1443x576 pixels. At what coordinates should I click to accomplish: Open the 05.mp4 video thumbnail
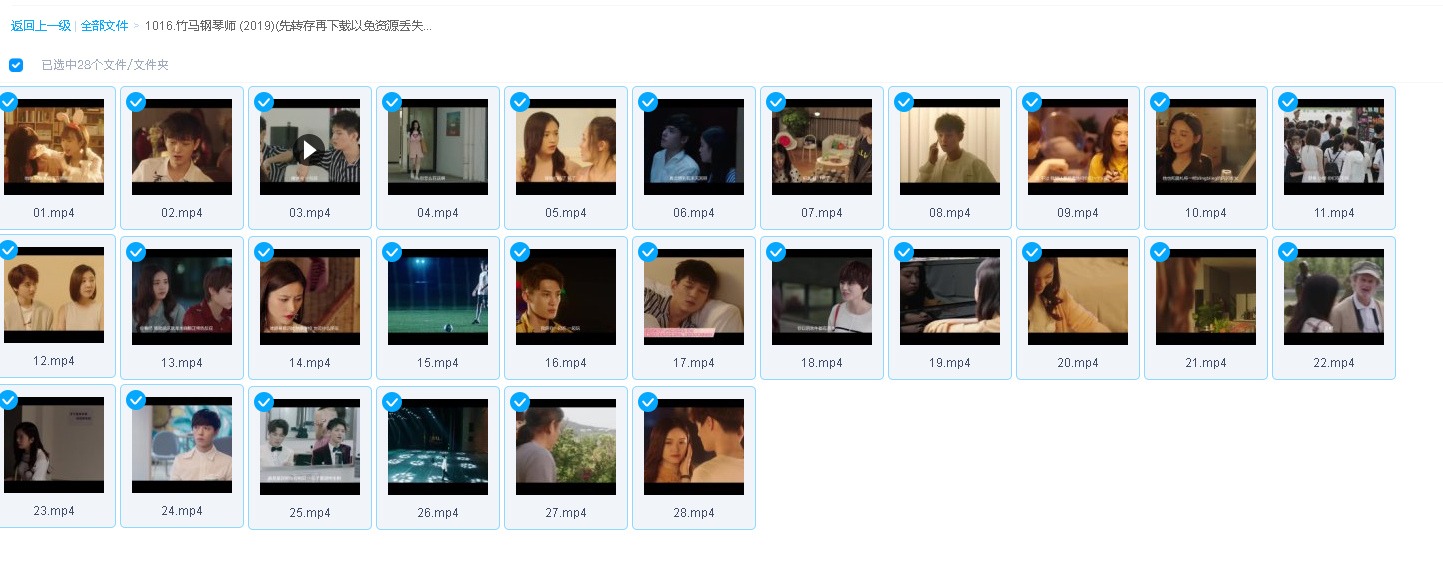[x=566, y=147]
